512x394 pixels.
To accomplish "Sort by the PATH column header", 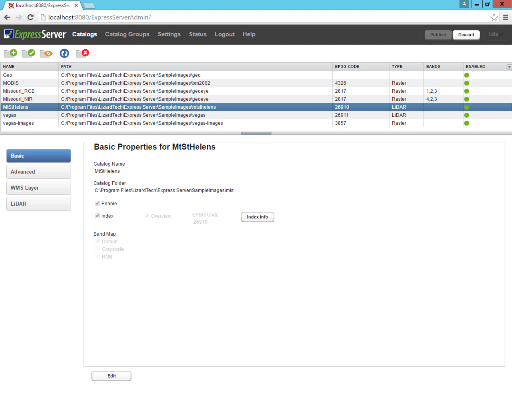I will click(x=195, y=67).
